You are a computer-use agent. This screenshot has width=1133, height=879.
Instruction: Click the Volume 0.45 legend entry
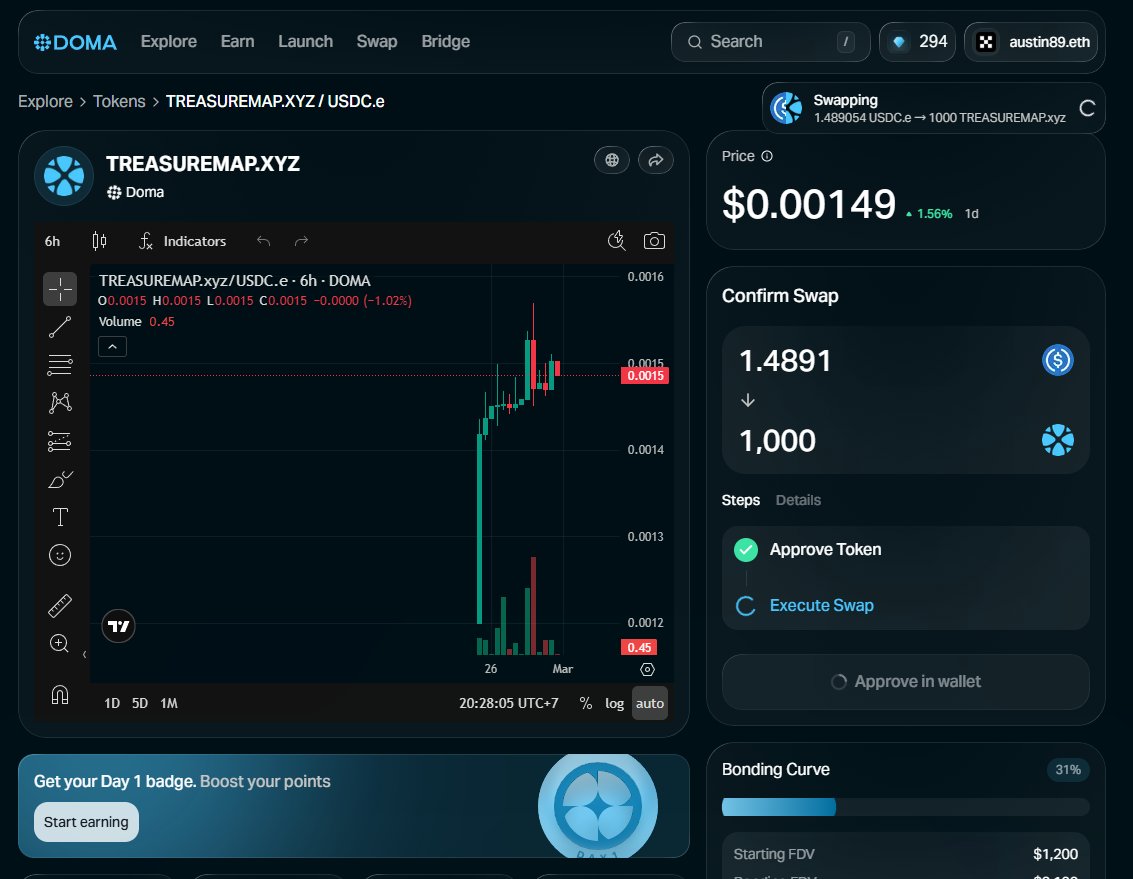pos(137,322)
